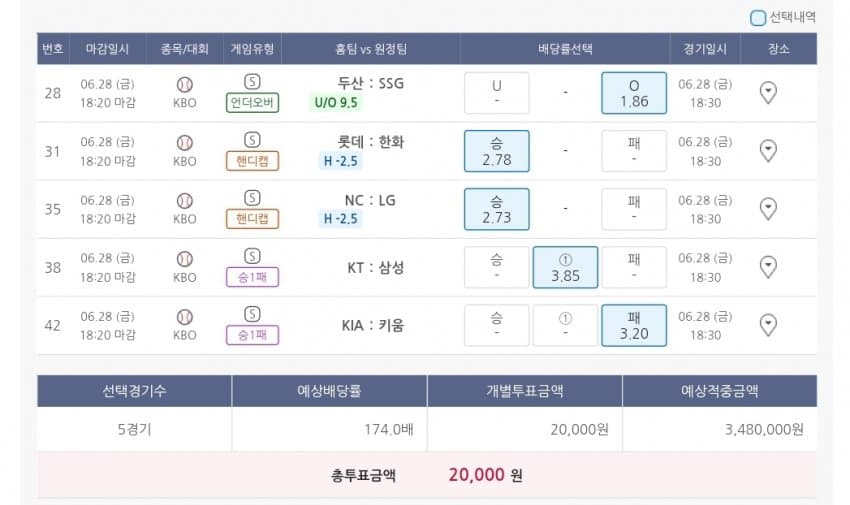Click the KBO baseball icon for KIA : 키움

point(185,316)
